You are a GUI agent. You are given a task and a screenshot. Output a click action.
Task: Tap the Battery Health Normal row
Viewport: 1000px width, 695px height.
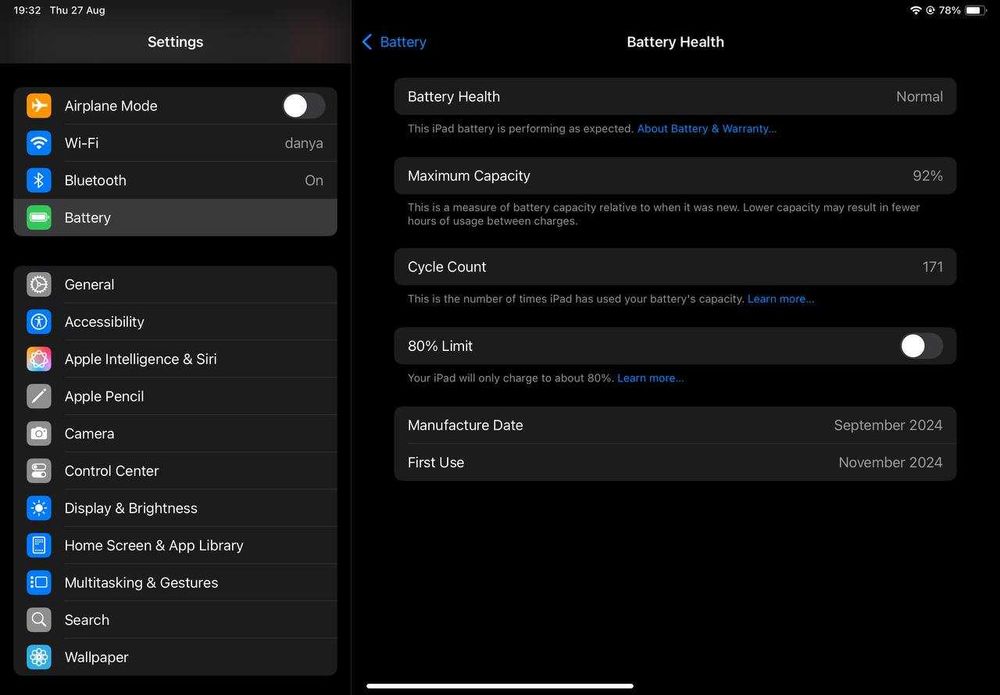[675, 97]
